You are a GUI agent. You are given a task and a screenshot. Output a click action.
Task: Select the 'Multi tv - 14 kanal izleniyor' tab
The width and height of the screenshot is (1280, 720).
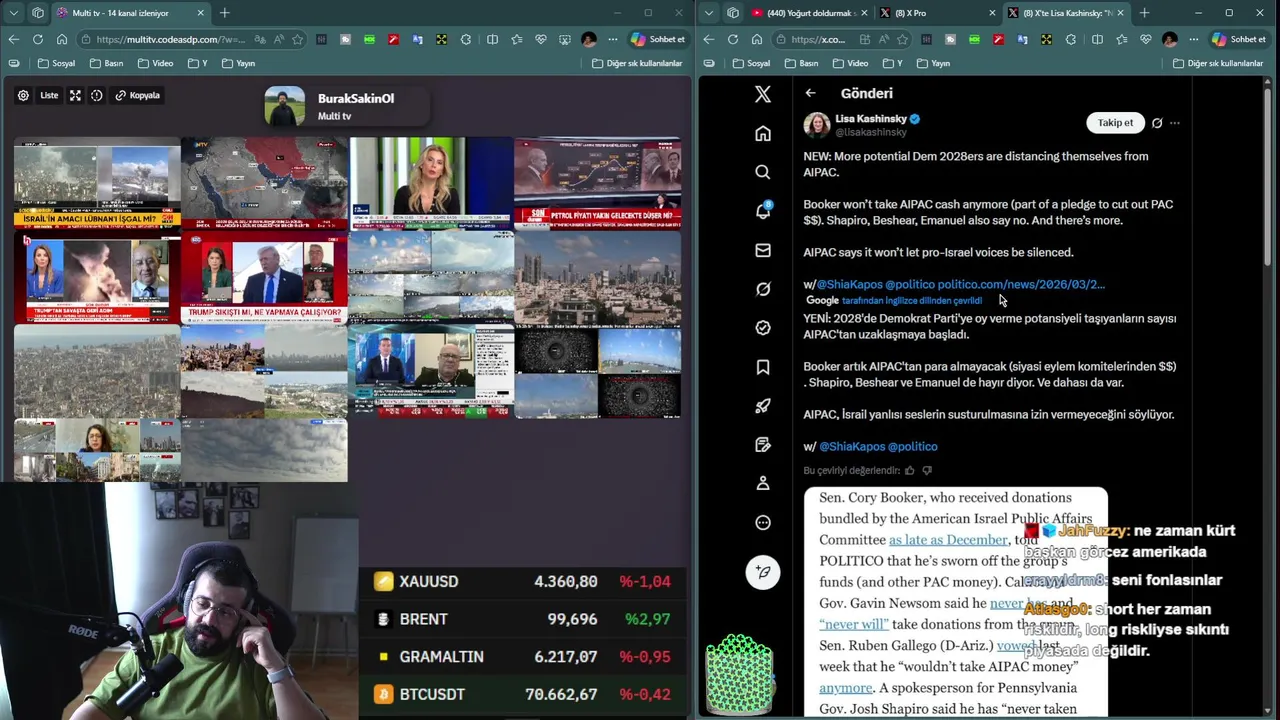coord(130,13)
